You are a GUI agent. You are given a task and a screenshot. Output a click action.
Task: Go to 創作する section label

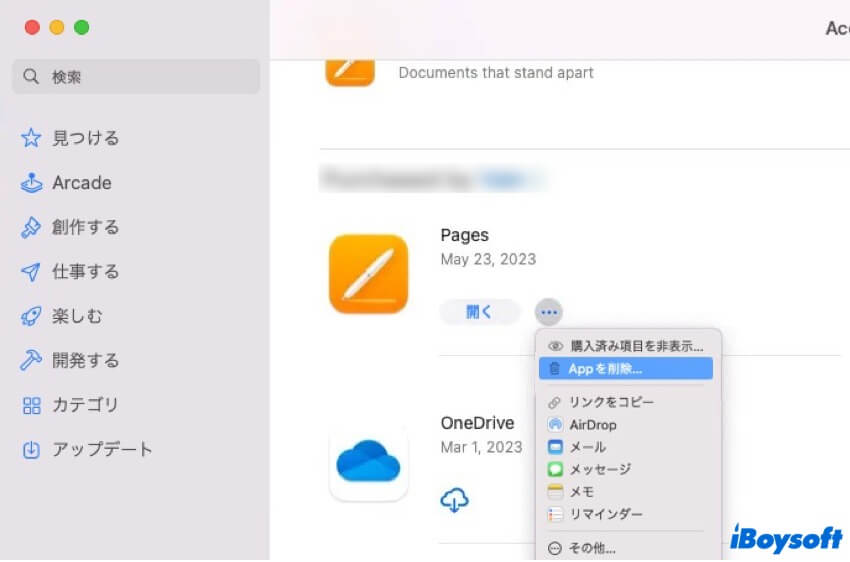coord(86,227)
